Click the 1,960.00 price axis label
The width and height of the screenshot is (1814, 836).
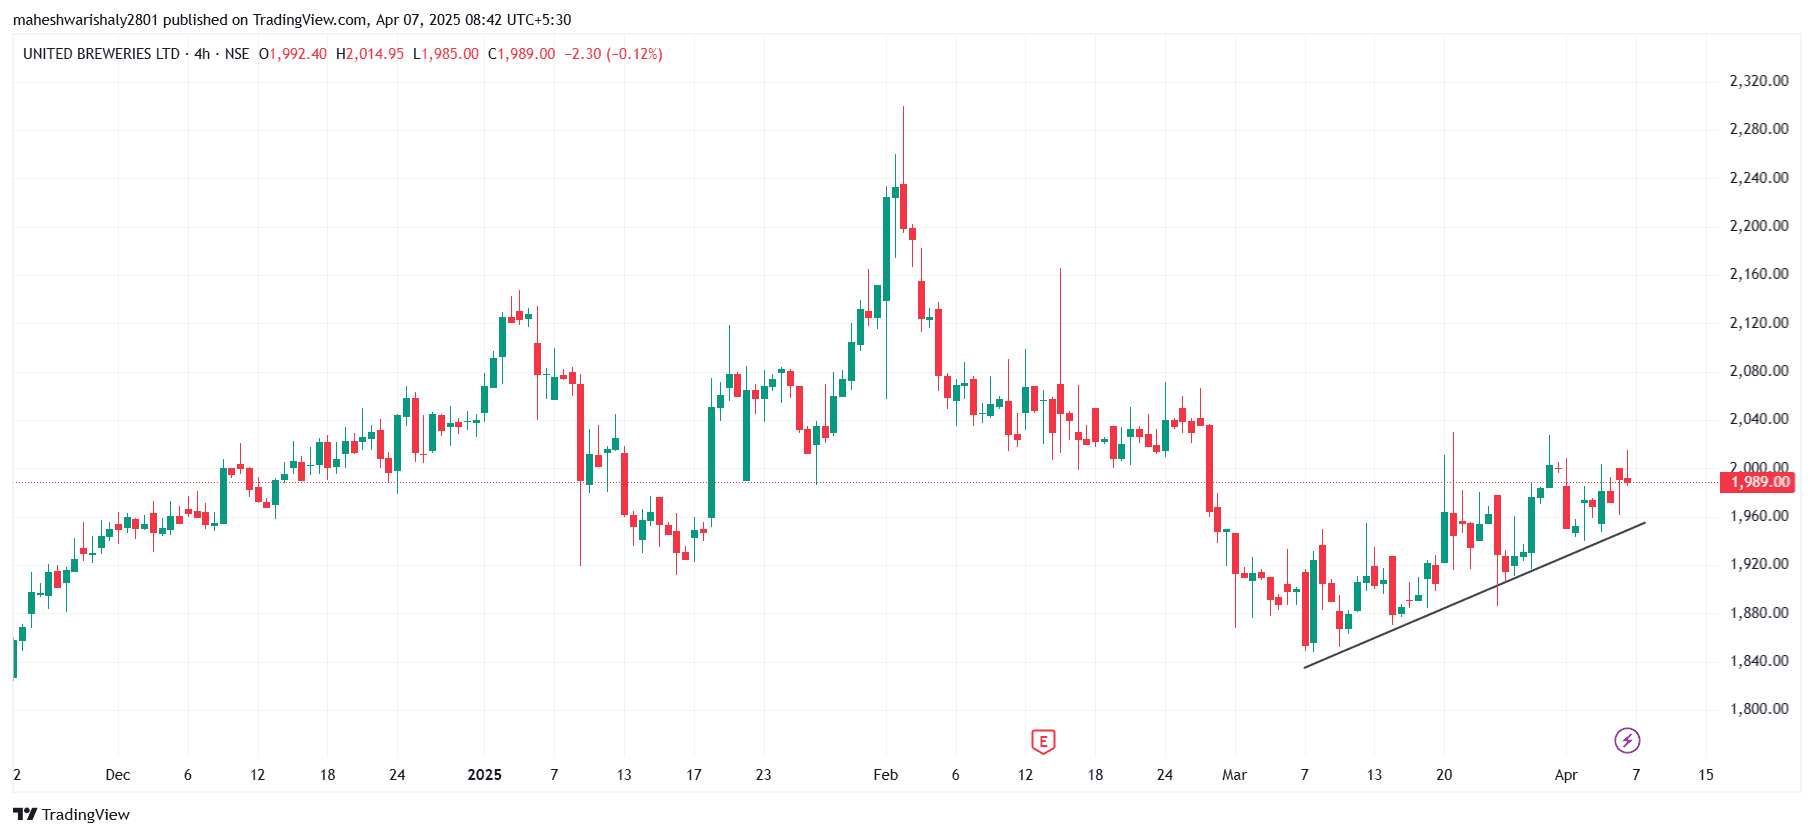(x=1759, y=516)
